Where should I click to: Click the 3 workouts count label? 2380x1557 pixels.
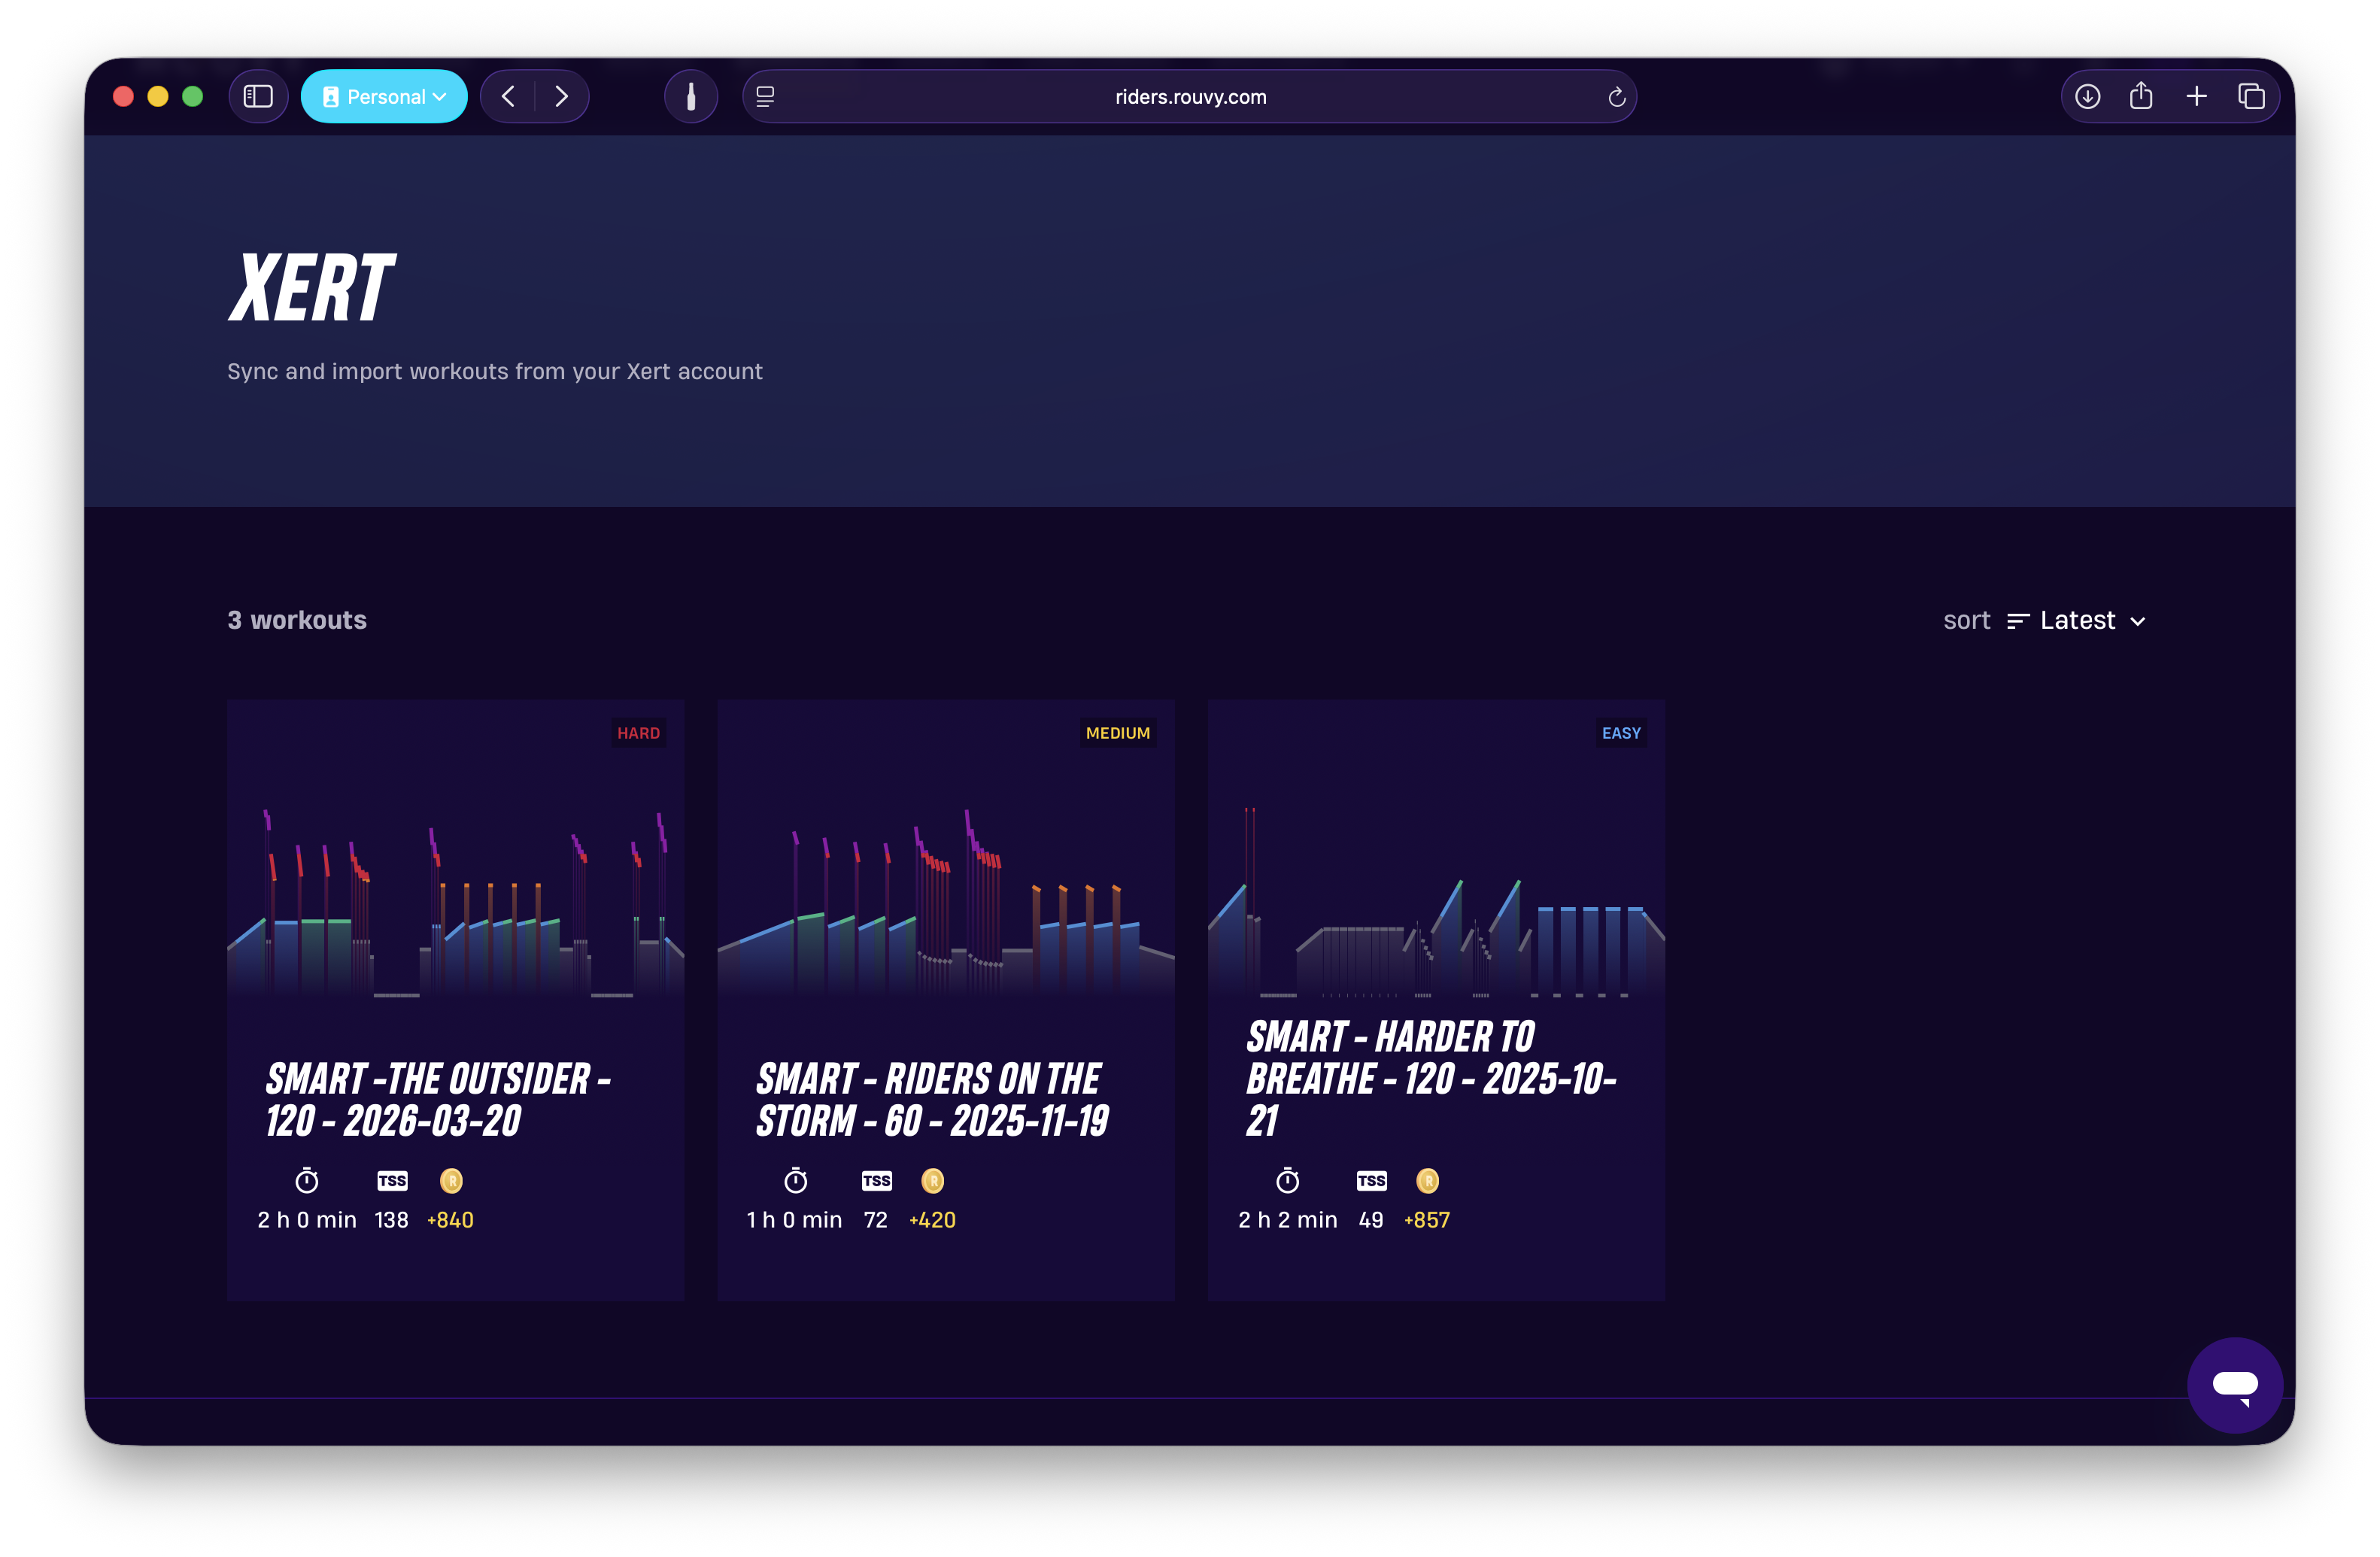click(297, 620)
